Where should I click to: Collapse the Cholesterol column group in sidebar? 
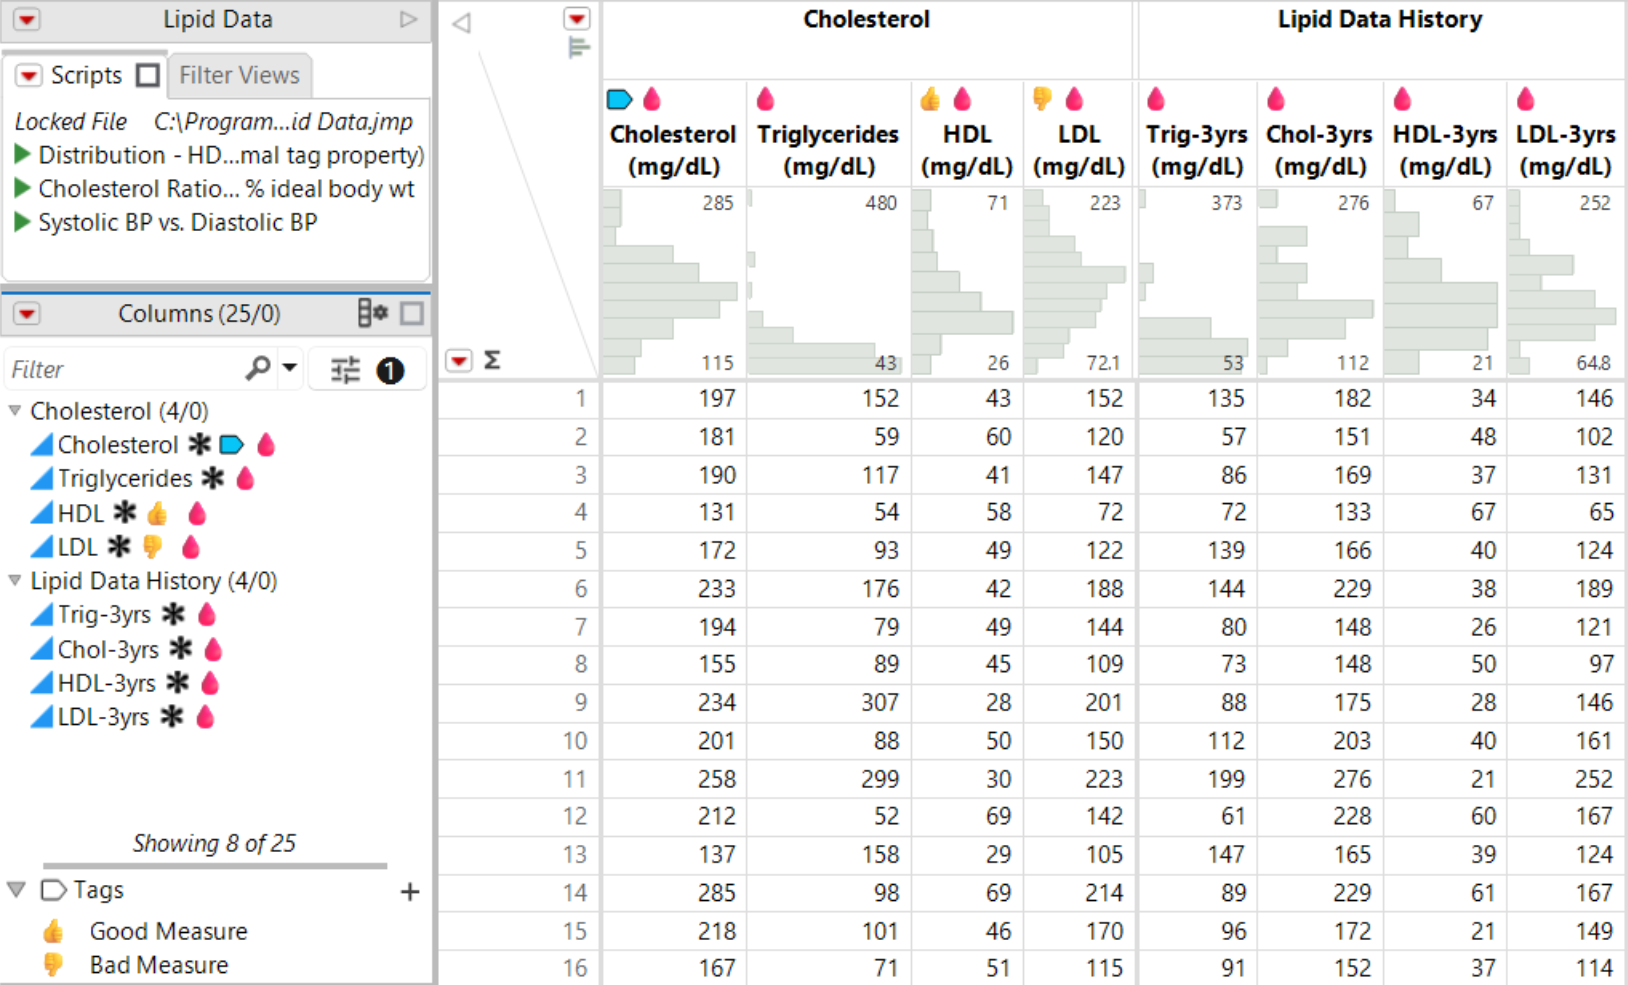click(14, 410)
